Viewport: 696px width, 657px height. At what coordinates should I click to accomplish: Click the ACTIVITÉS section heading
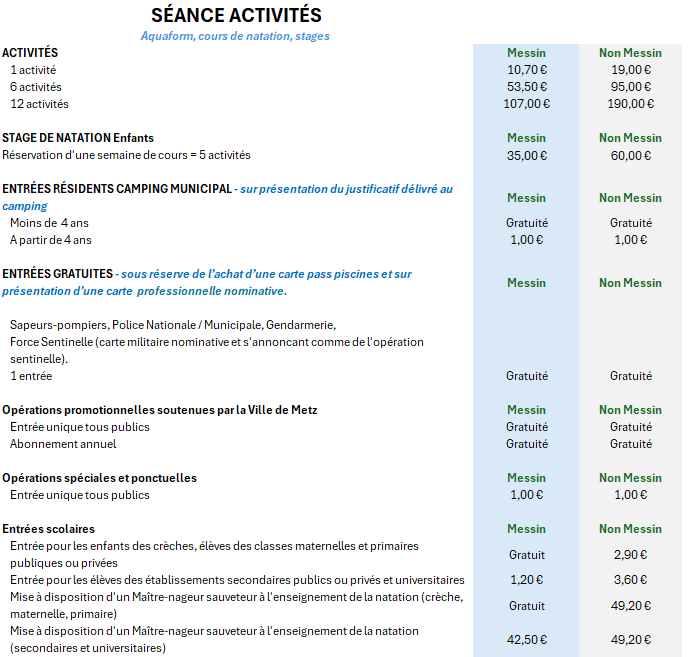tap(30, 53)
